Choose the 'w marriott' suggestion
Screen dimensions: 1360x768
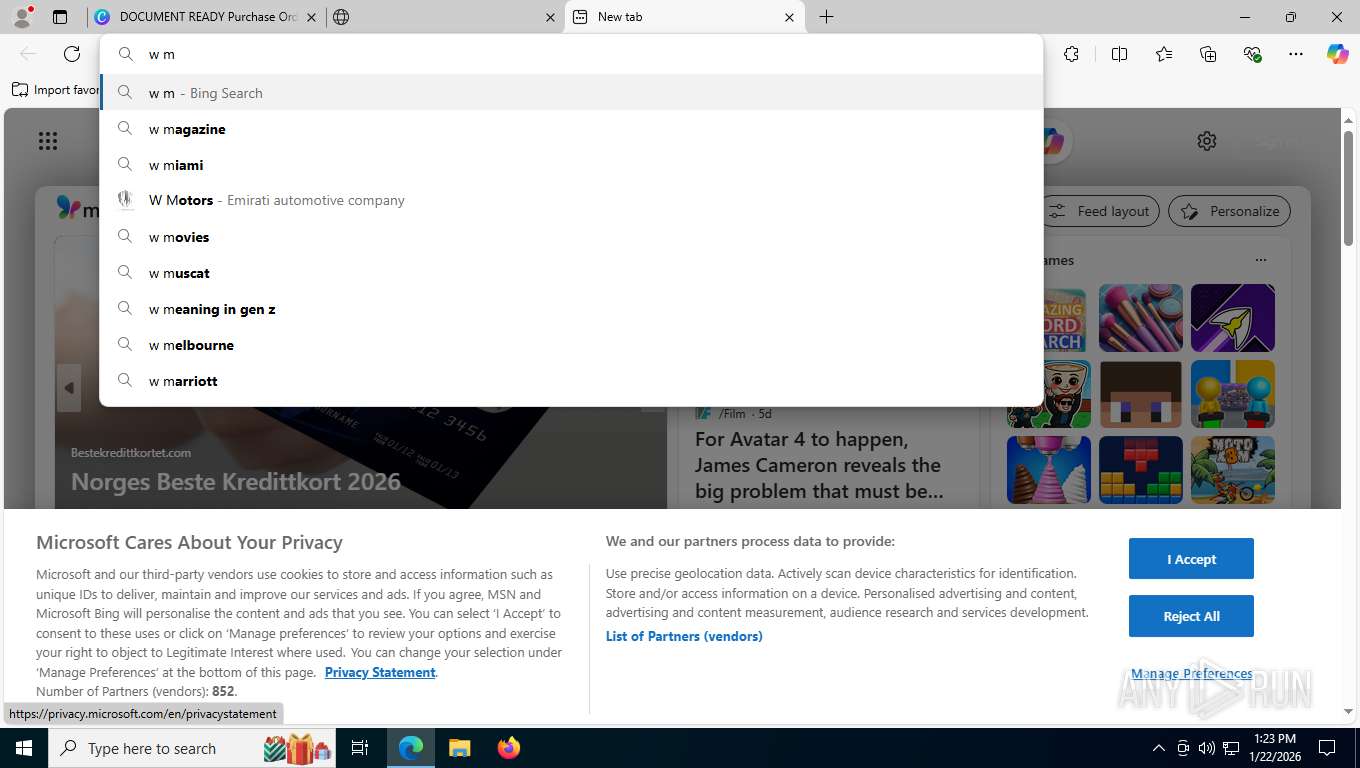pyautogui.click(x=572, y=381)
